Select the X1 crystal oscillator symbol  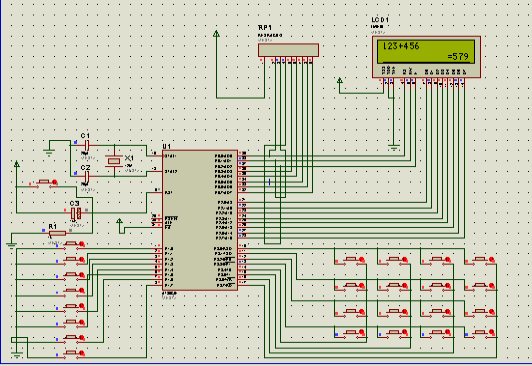[114, 160]
